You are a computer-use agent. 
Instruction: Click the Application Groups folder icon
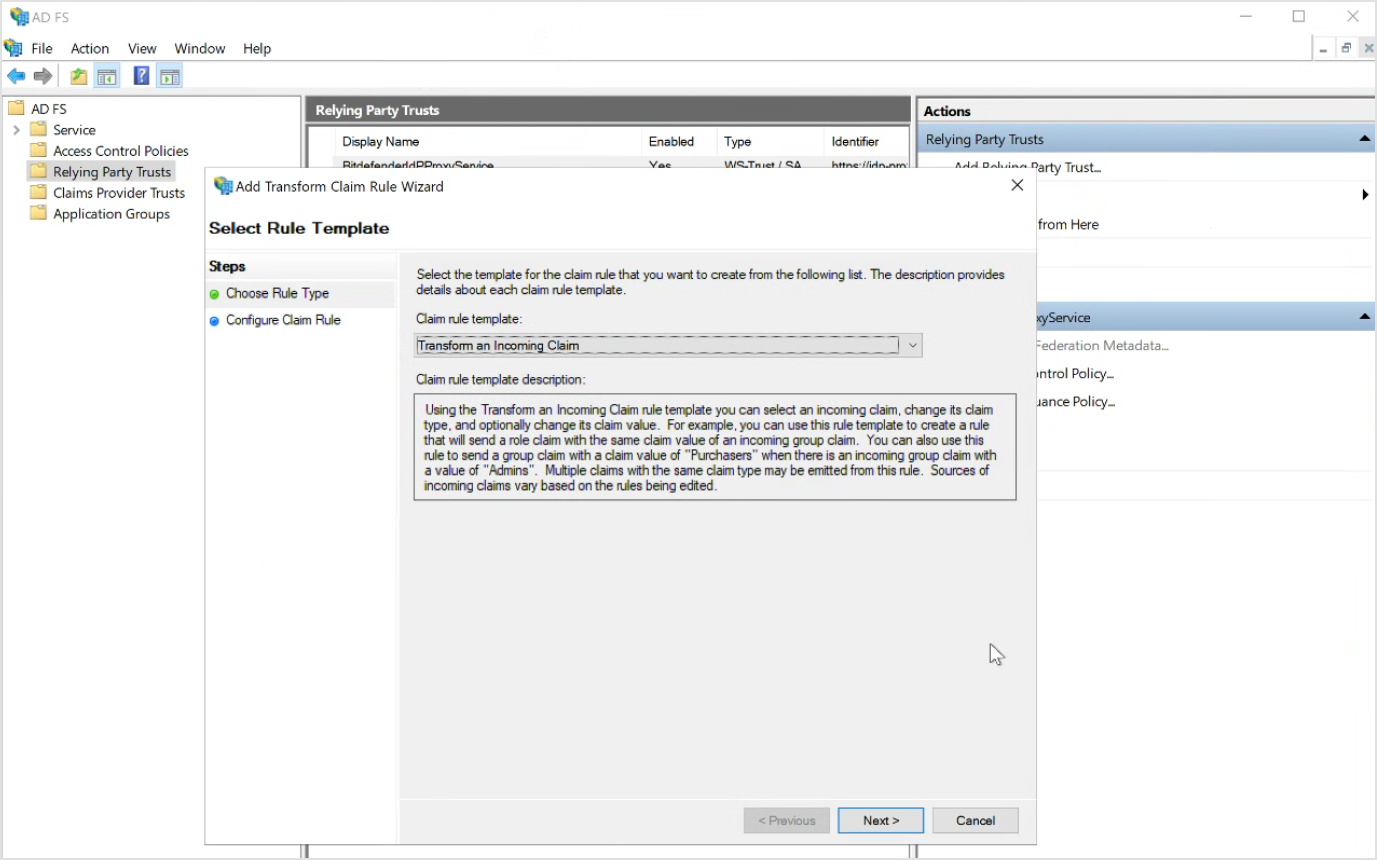coord(38,213)
